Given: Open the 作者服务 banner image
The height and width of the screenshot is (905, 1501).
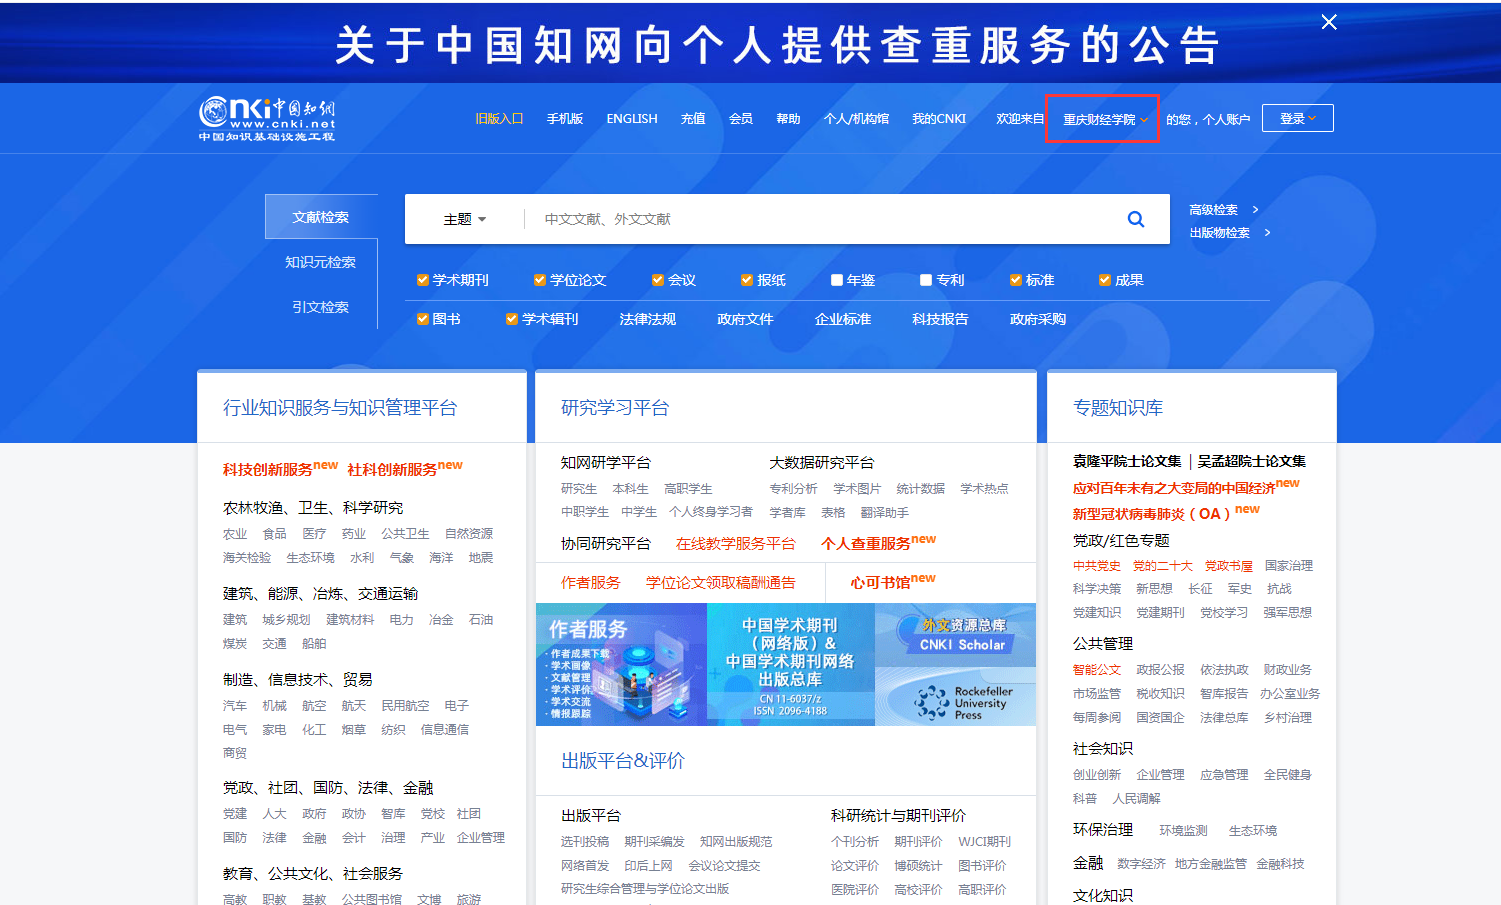Looking at the screenshot, I should point(621,664).
